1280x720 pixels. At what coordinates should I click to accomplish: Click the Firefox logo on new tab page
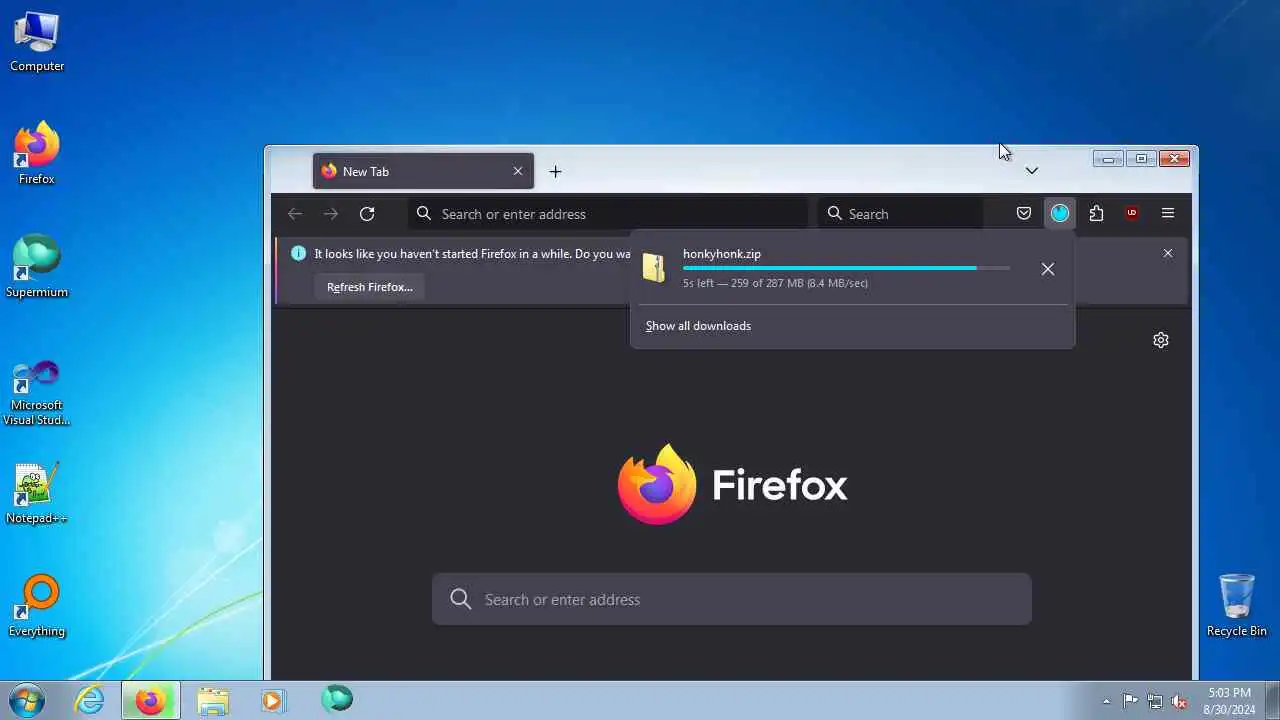point(733,485)
